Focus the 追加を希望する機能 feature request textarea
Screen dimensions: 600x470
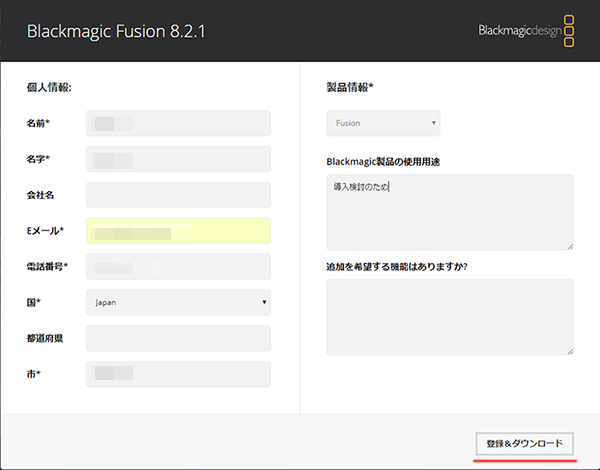tap(450, 316)
